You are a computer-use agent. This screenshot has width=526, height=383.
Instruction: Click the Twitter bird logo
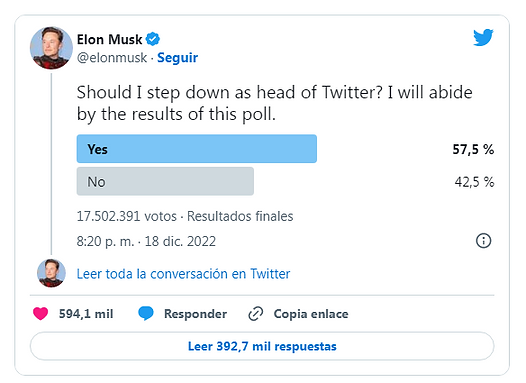483,37
